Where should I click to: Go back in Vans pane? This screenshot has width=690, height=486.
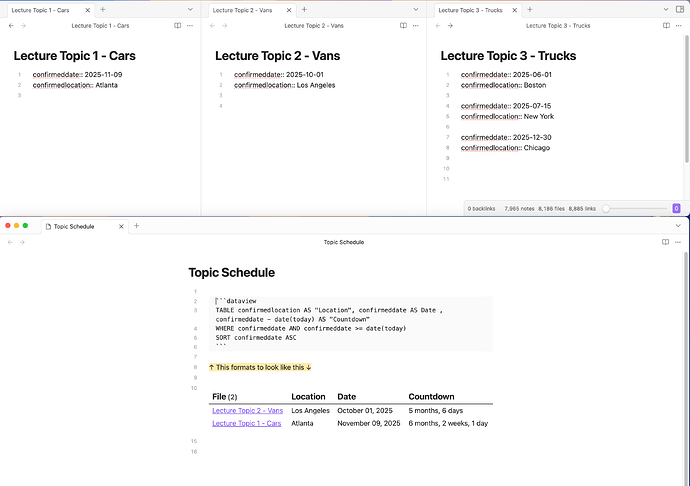[213, 26]
